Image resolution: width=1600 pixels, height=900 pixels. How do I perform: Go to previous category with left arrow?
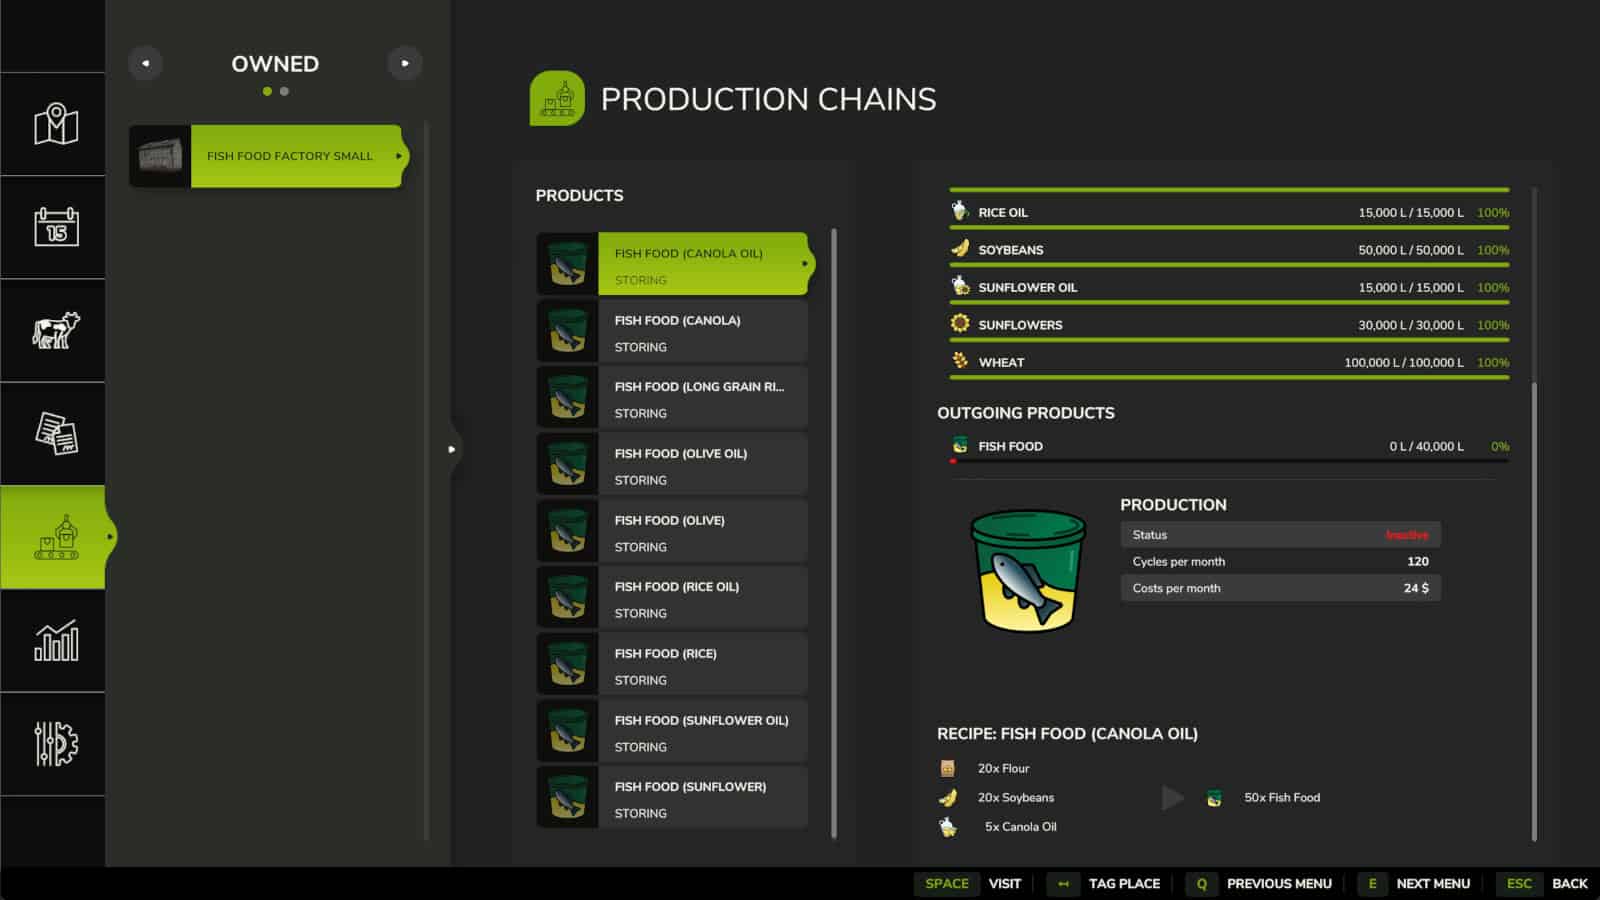[145, 63]
